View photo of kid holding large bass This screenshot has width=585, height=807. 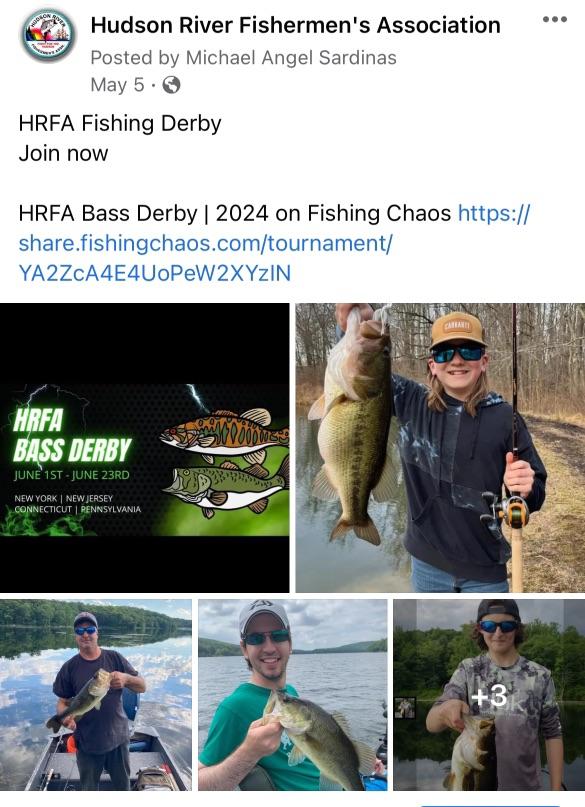point(440,448)
